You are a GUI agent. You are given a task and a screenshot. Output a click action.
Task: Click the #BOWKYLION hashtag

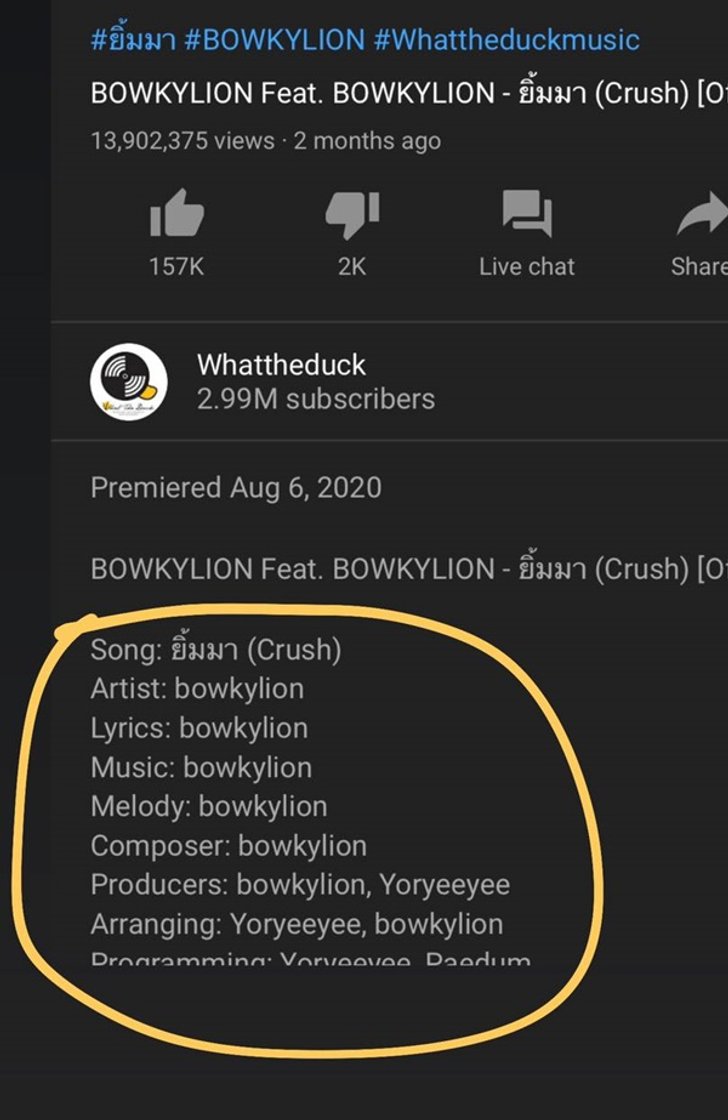click(274, 39)
